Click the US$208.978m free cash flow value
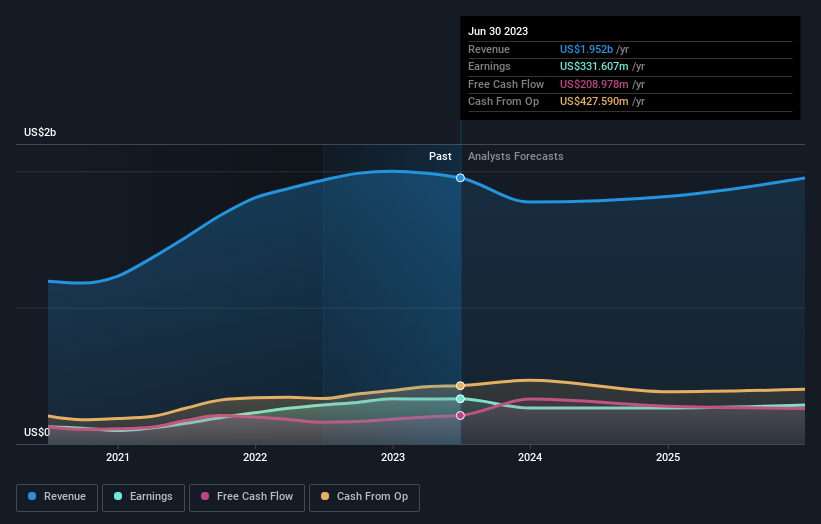 [594, 84]
